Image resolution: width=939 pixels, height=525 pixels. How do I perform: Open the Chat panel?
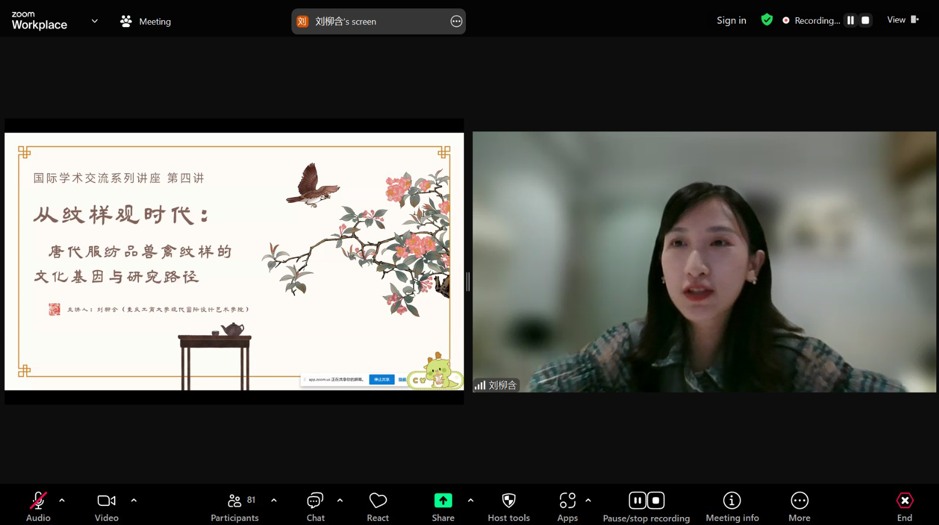coord(315,501)
